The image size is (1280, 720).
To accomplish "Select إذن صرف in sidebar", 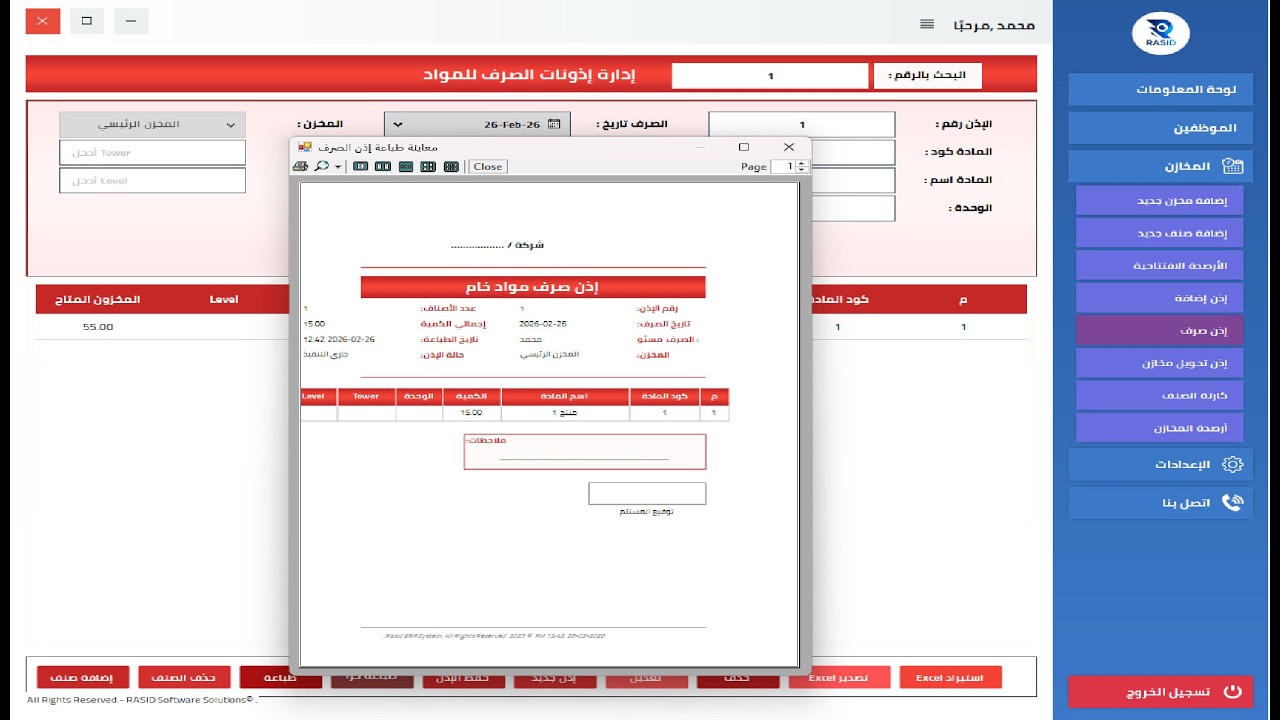I will click(1160, 330).
